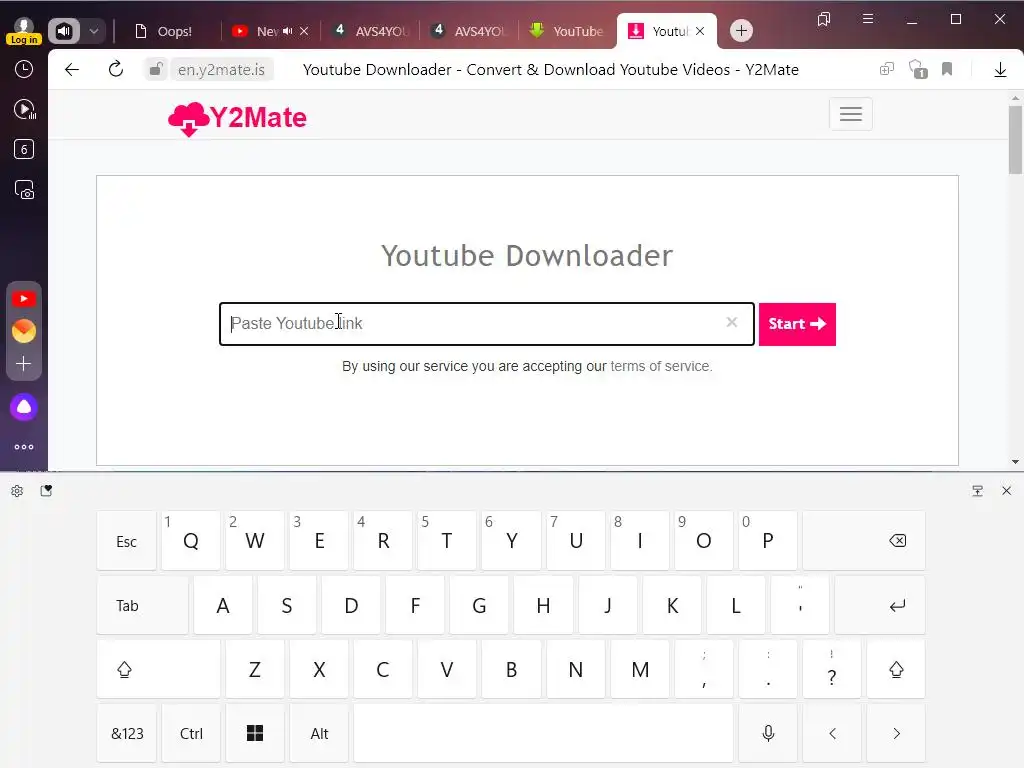Open media player icon in sidebar
Viewport: 1024px width, 768px height.
click(x=24, y=109)
